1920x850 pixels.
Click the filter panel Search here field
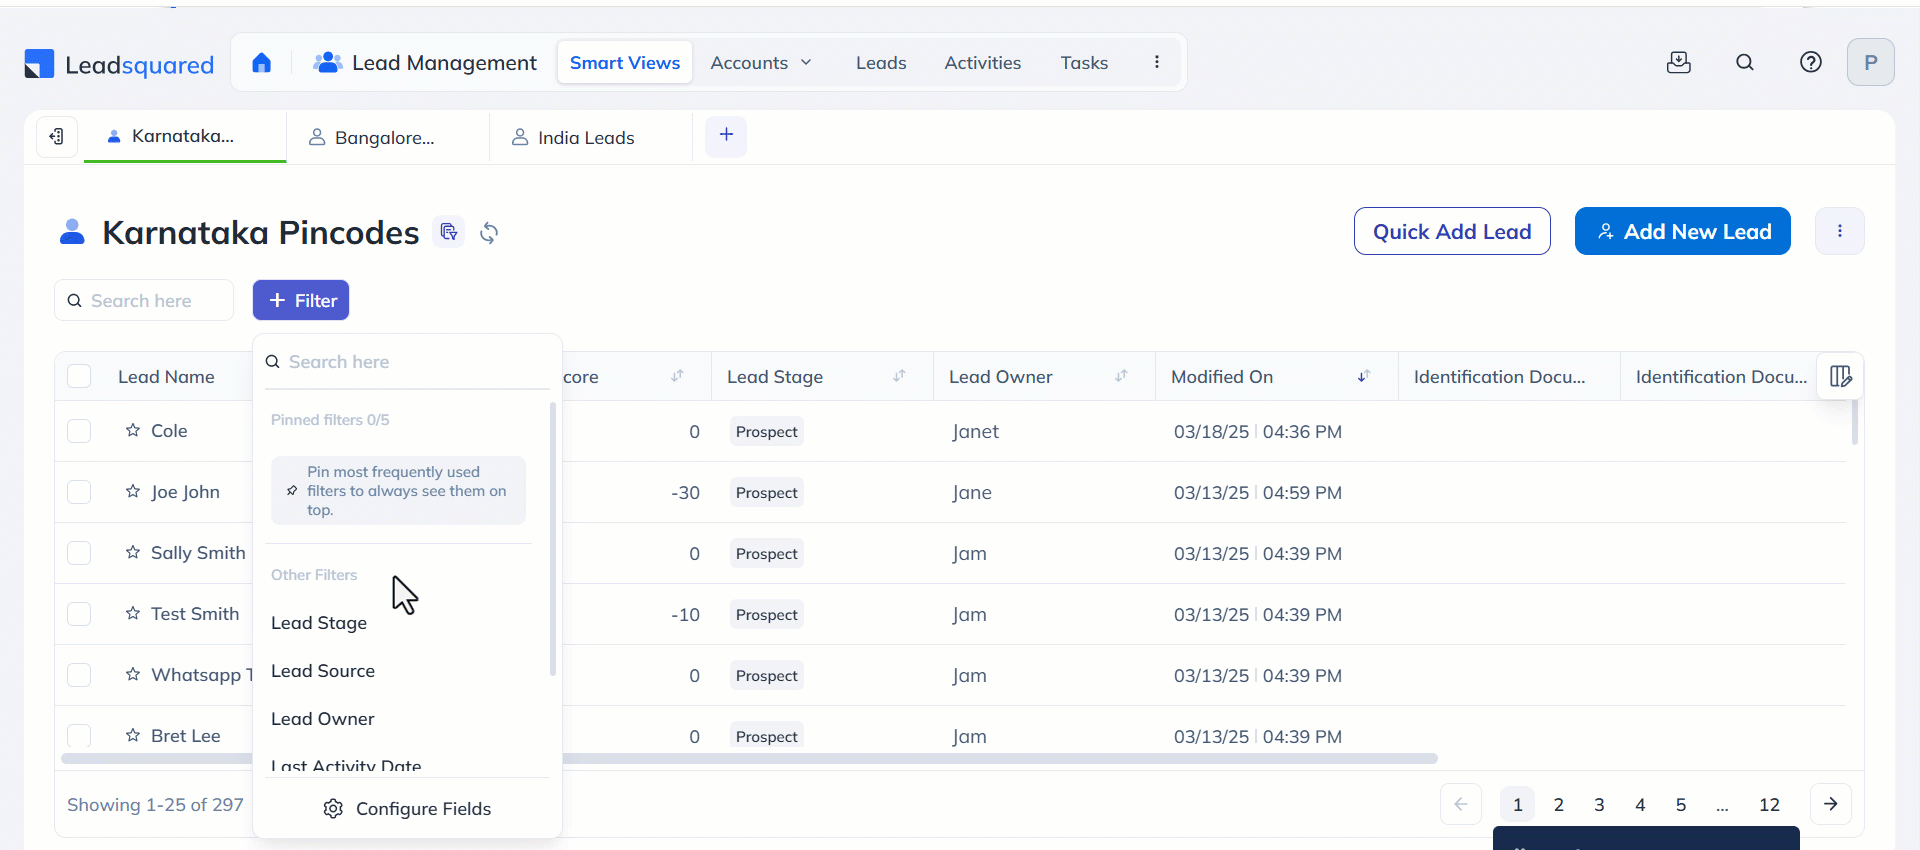click(x=407, y=362)
